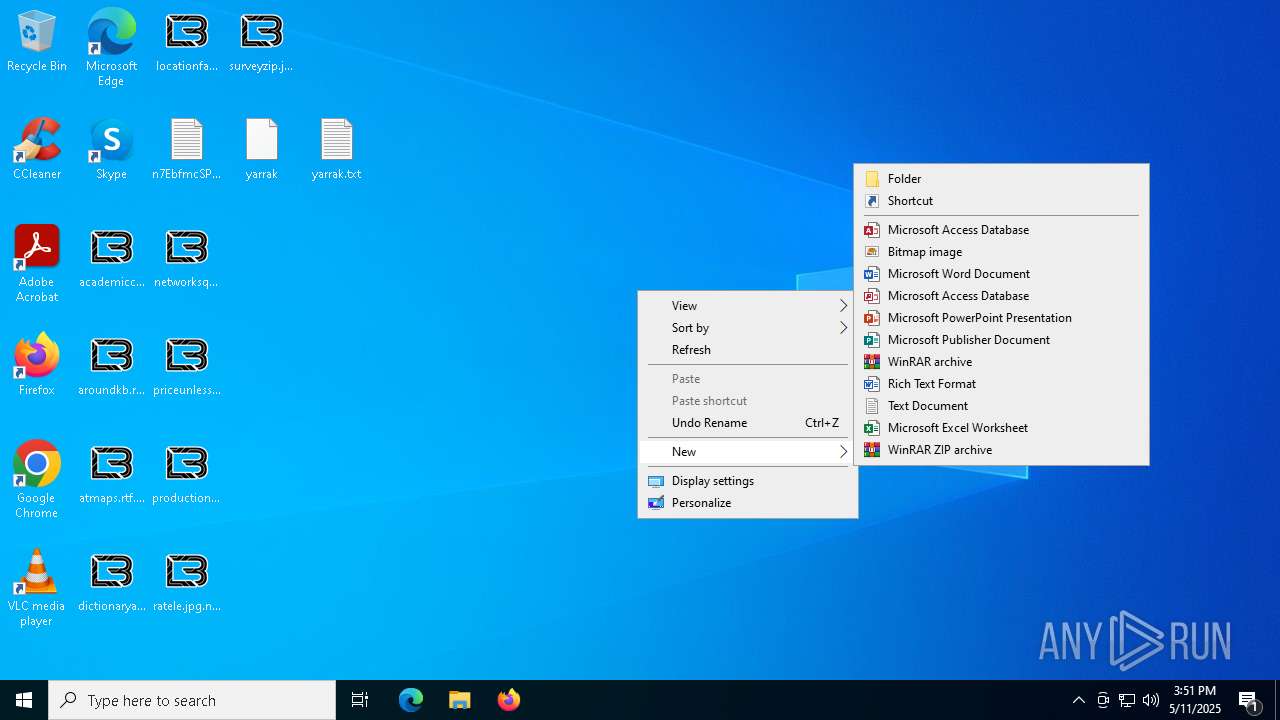The height and width of the screenshot is (720, 1280).
Task: Create a new Text Document
Action: click(x=1001, y=406)
